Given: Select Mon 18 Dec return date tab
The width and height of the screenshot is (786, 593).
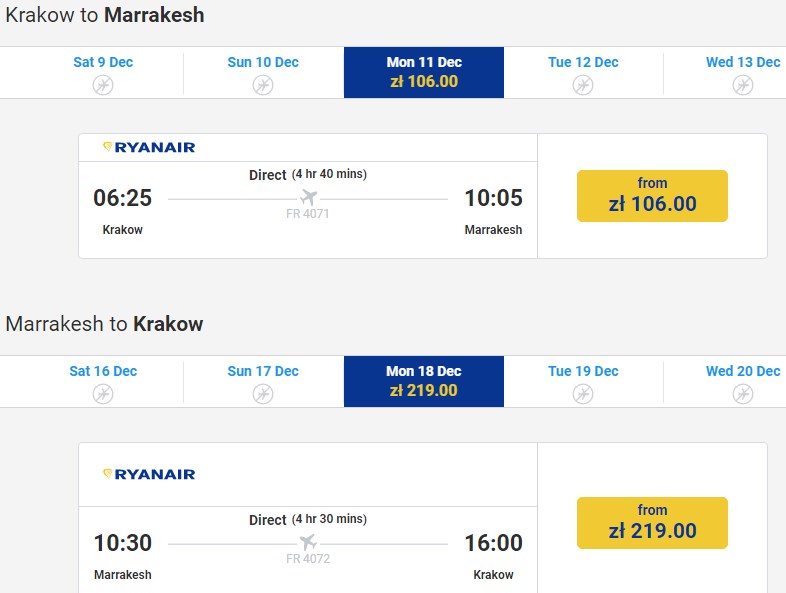Looking at the screenshot, I should pyautogui.click(x=424, y=381).
